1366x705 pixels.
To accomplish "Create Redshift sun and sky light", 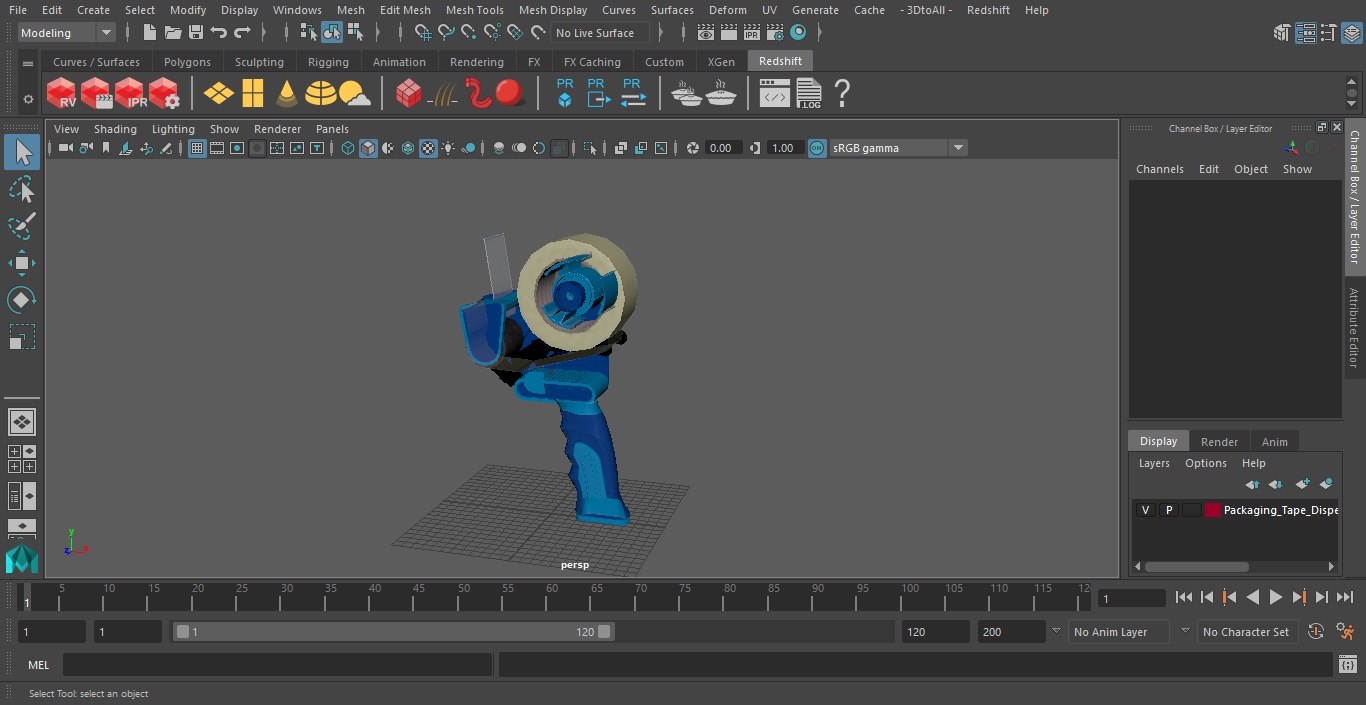I will coord(354,94).
